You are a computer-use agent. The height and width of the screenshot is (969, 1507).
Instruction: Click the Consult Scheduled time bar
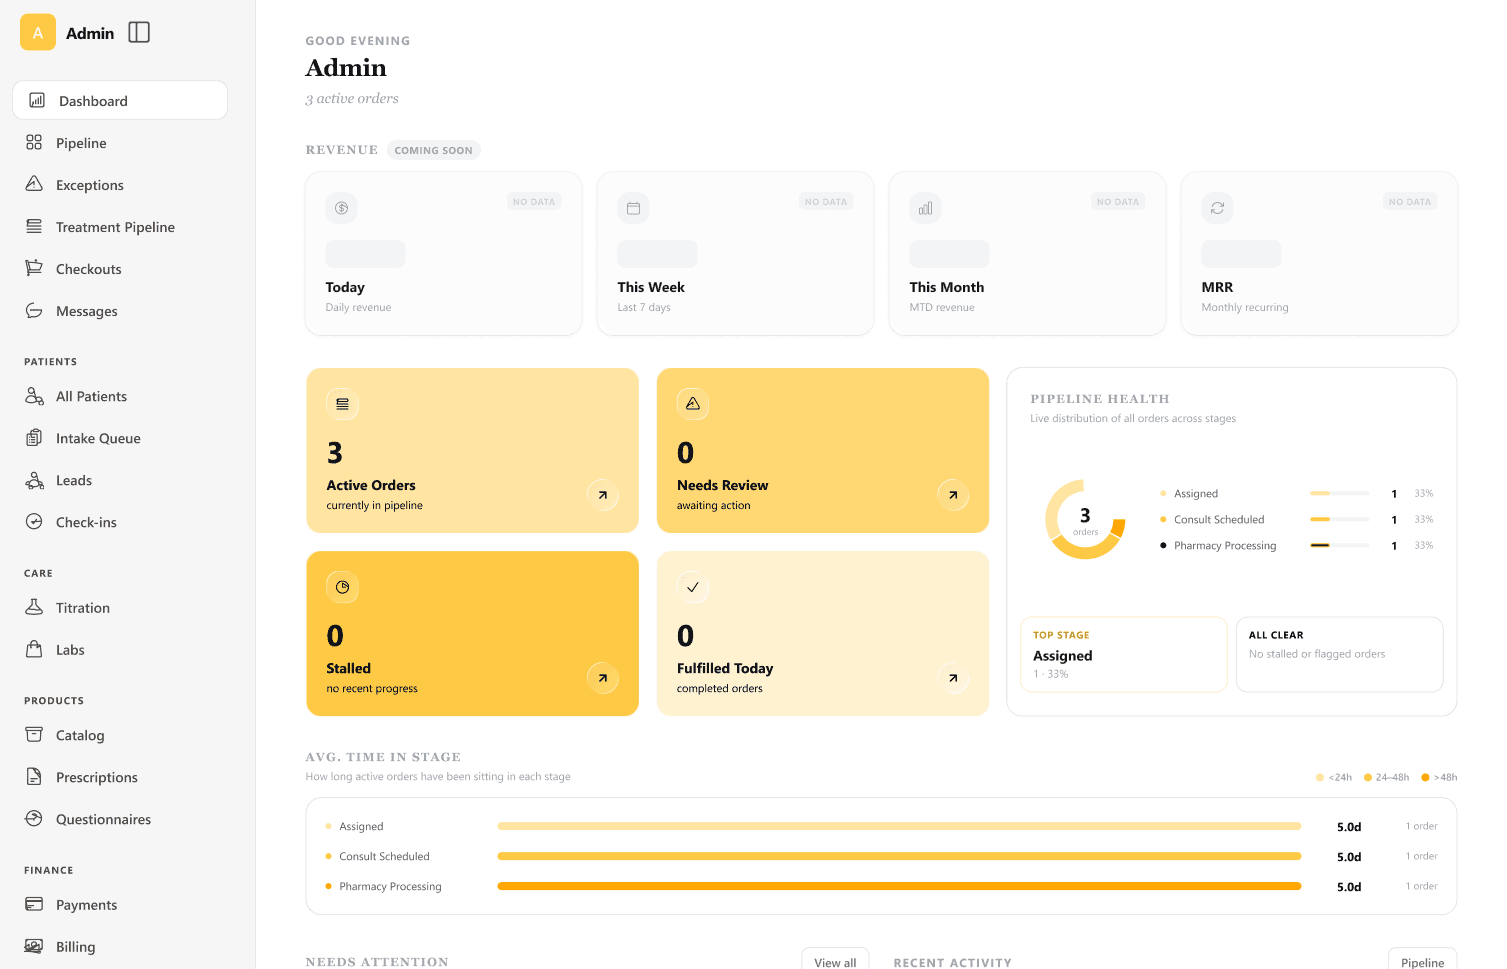[899, 856]
